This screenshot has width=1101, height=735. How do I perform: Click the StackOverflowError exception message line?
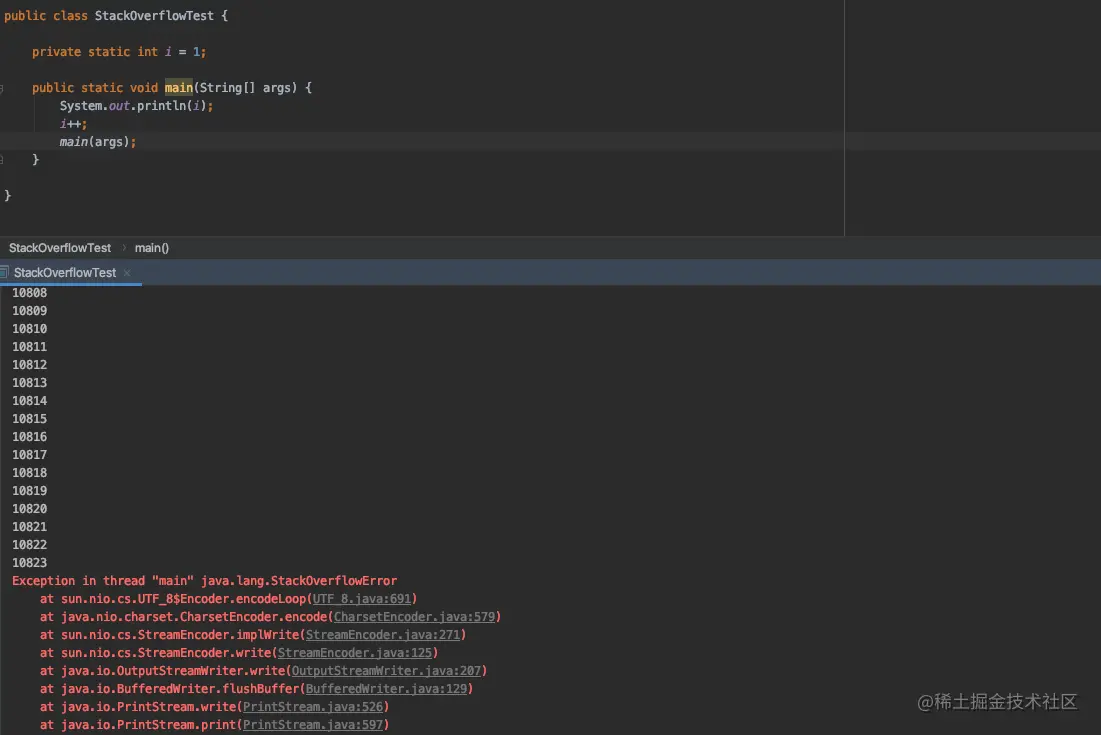[204, 581]
